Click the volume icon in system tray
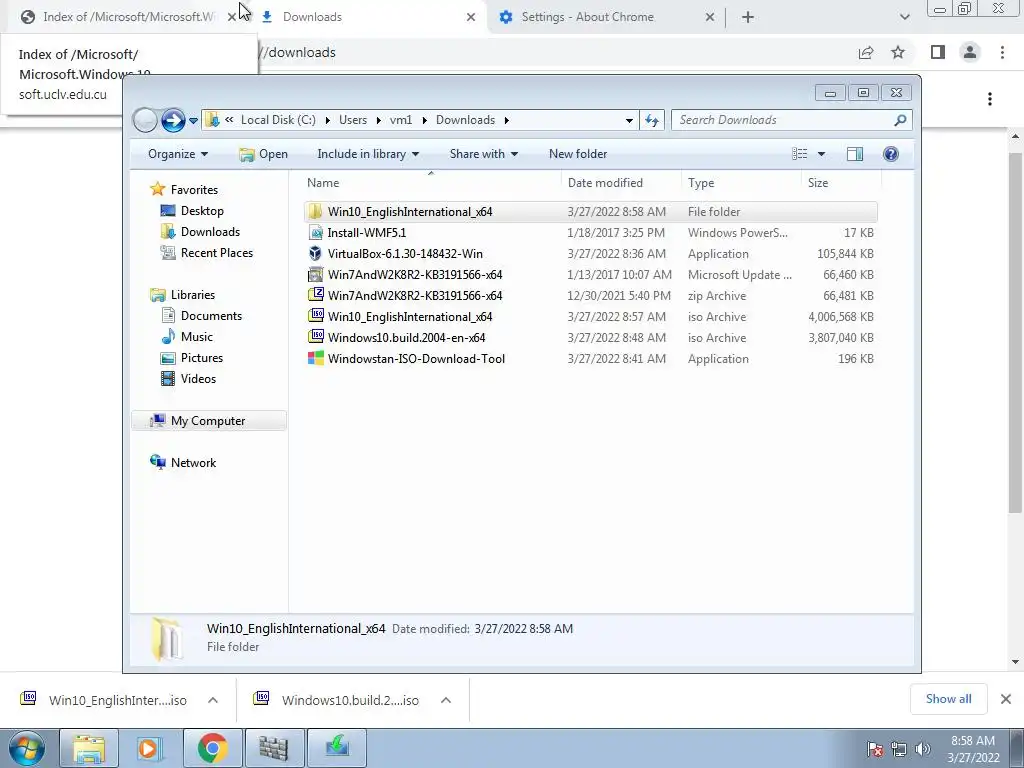The height and width of the screenshot is (768, 1024). point(922,749)
